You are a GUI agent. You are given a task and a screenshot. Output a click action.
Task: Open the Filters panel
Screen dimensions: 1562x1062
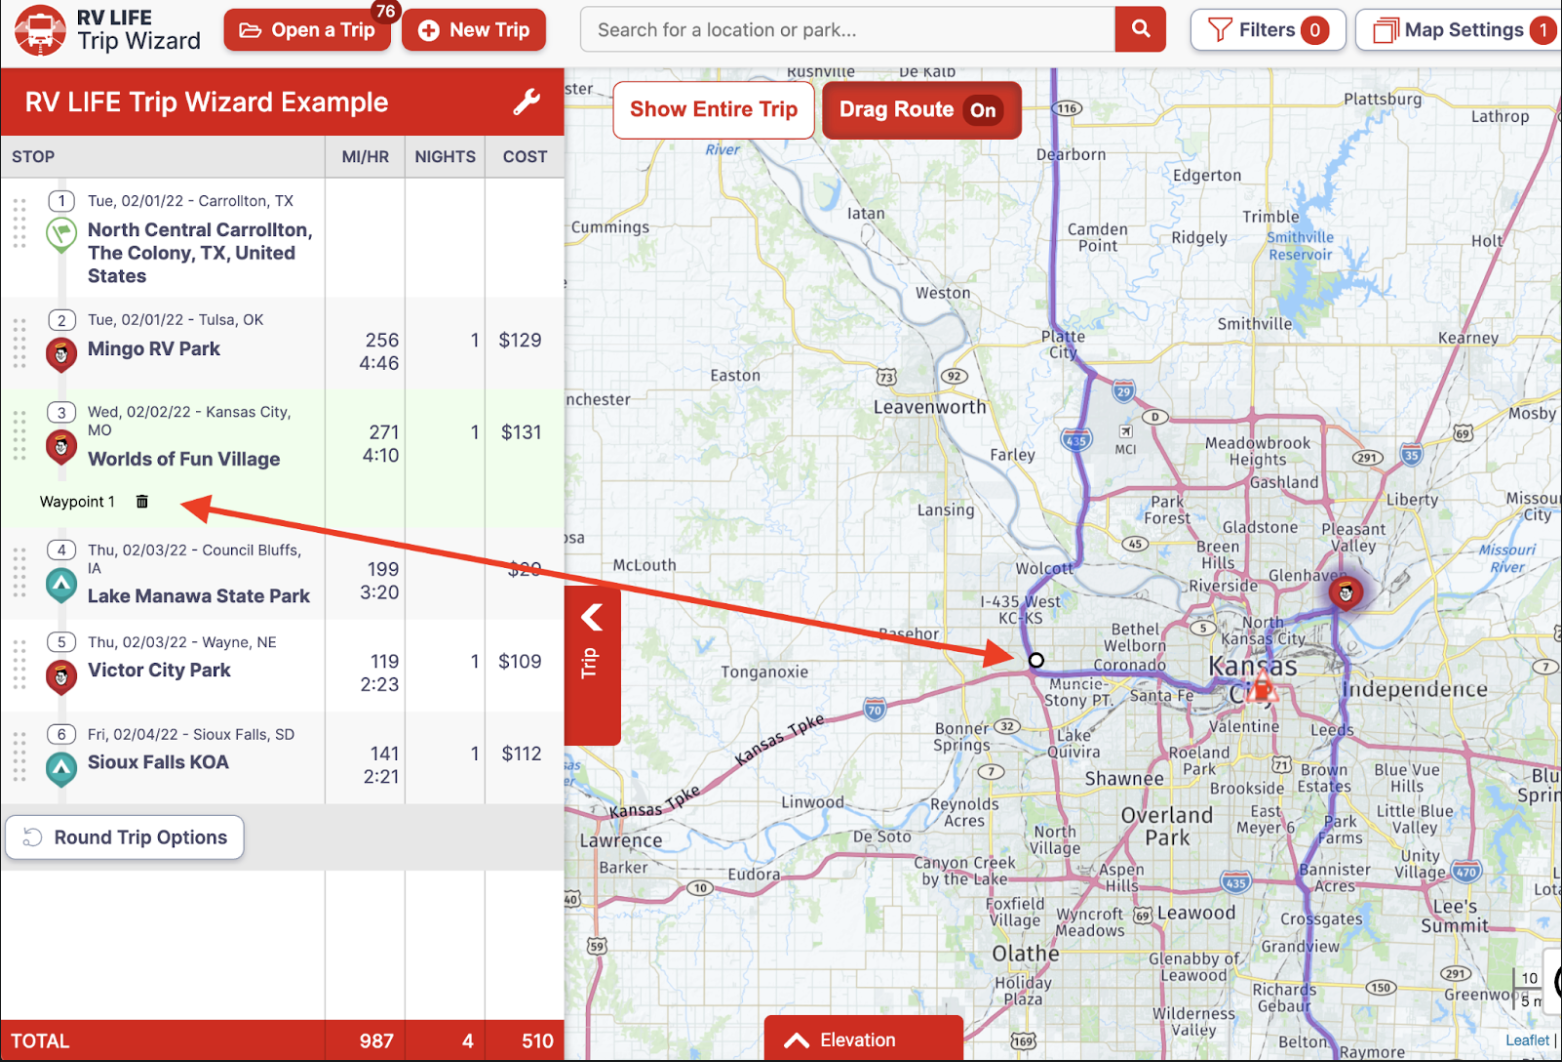(1268, 30)
